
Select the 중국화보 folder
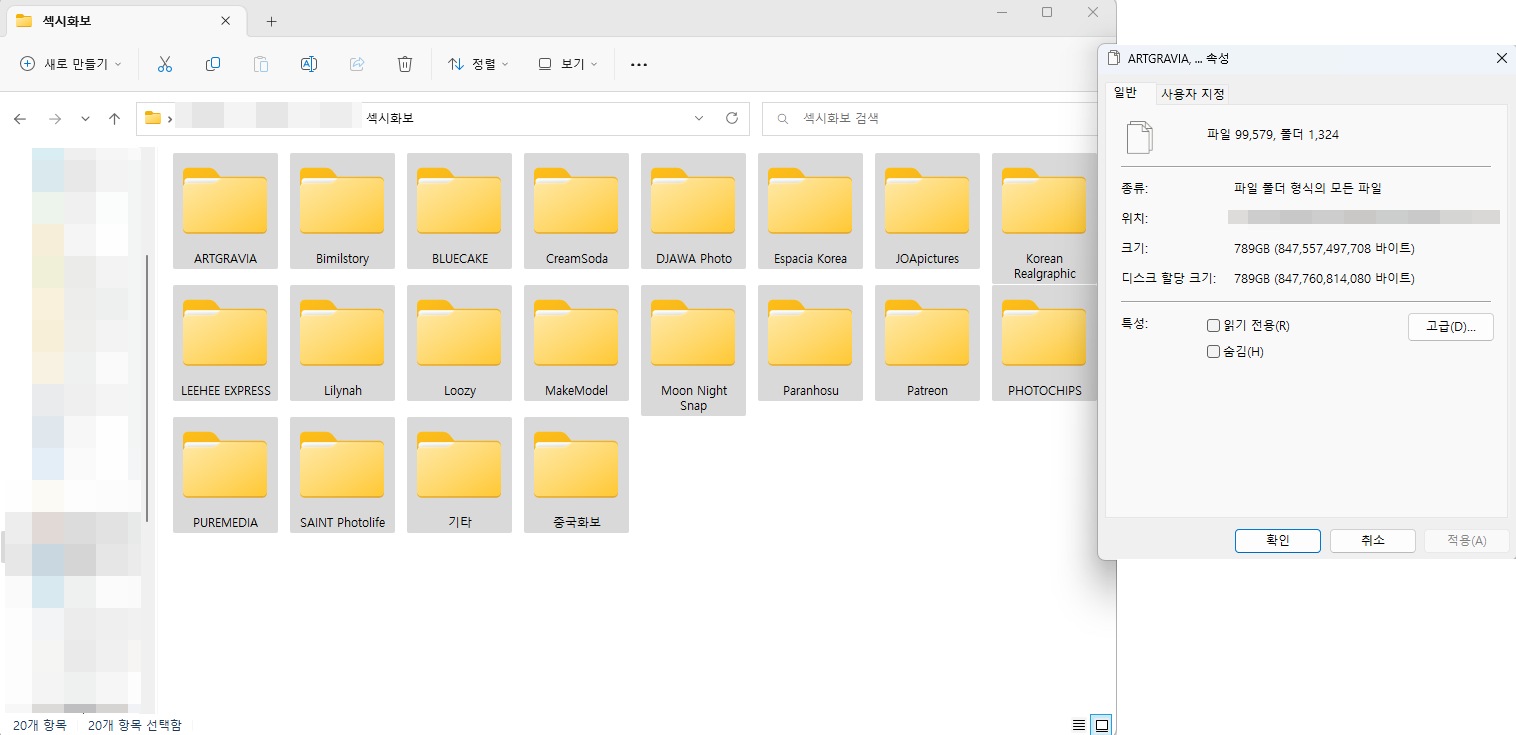[576, 475]
